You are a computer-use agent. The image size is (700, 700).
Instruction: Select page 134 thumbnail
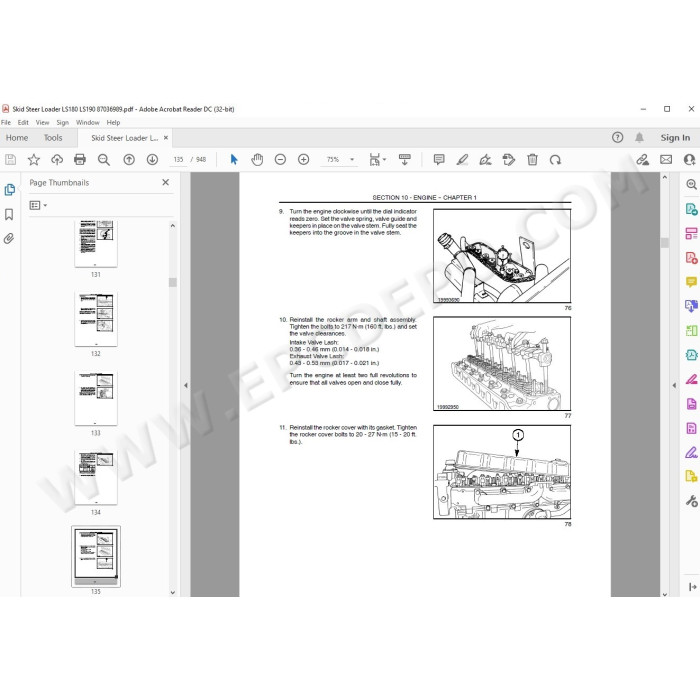pos(96,478)
